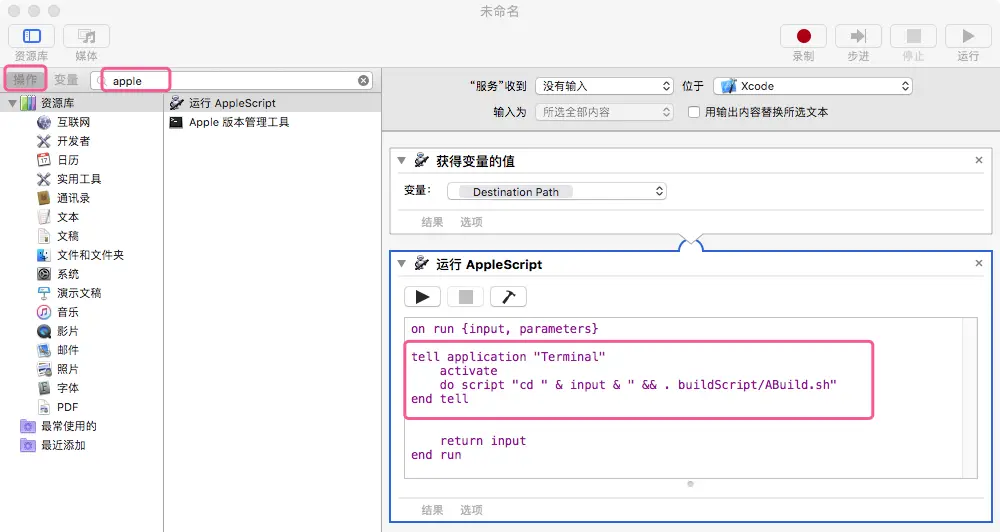
Task: Select the 影片 movies category
Action: tap(58, 331)
